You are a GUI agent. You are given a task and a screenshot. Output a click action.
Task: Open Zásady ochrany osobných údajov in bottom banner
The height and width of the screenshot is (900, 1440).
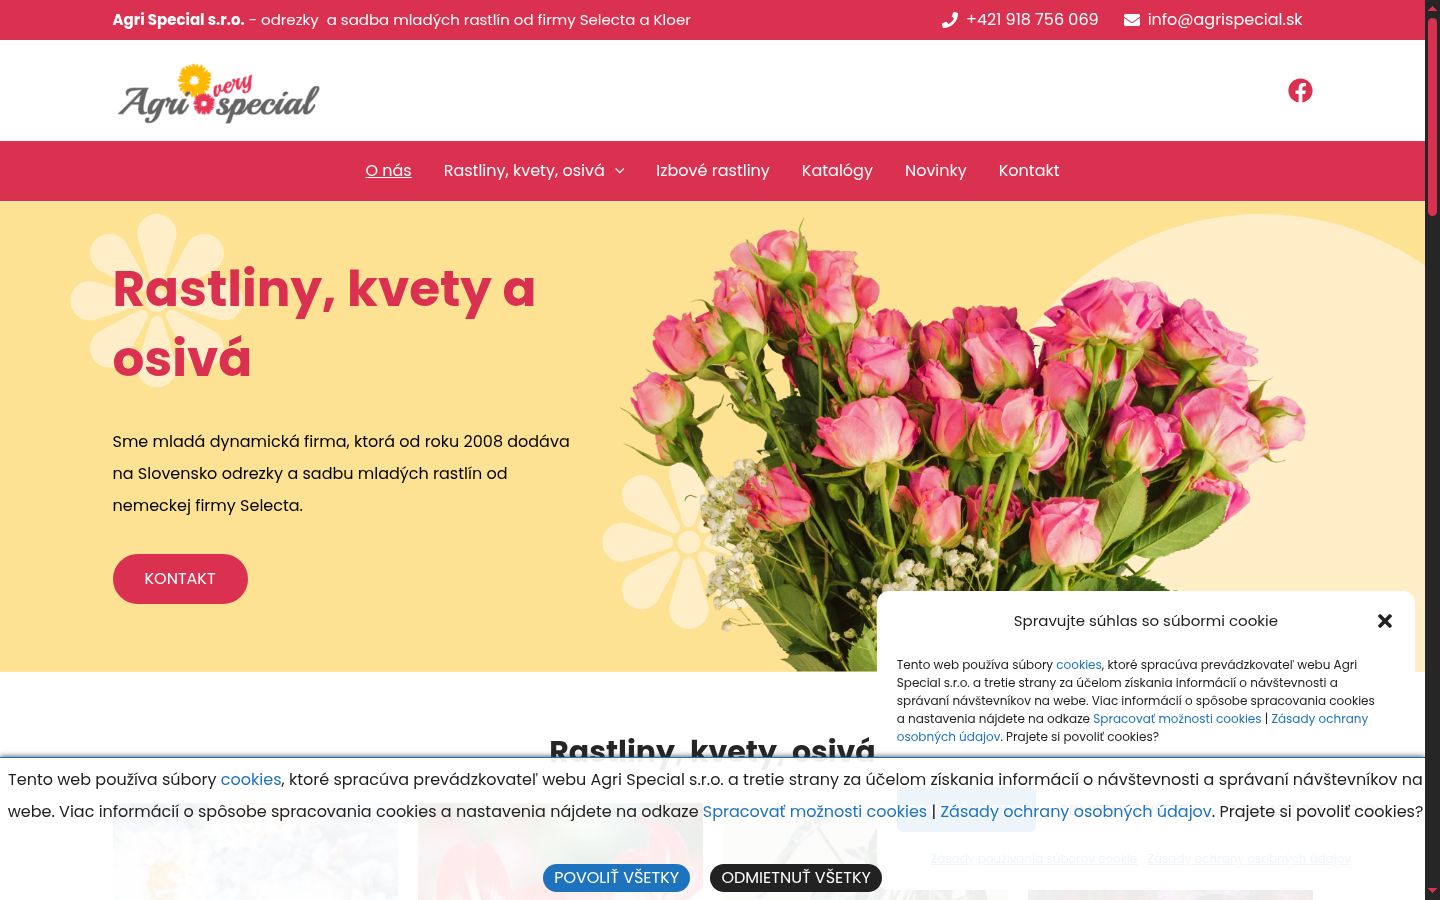point(1076,812)
